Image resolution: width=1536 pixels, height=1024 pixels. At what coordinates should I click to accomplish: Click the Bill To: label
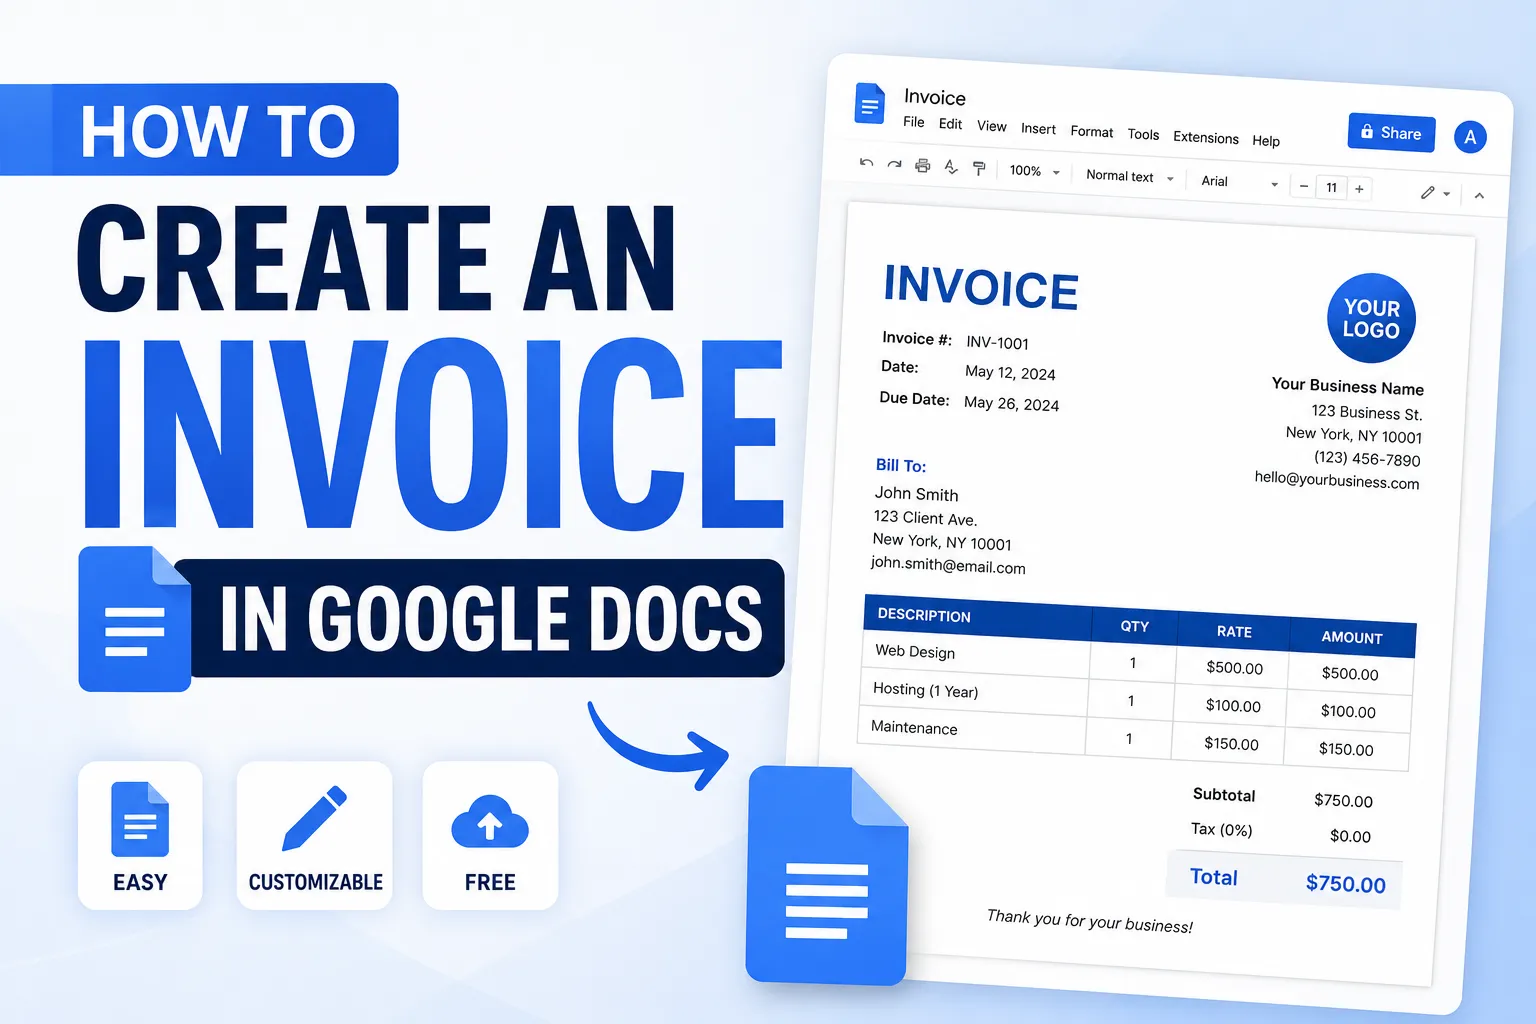[x=901, y=465]
